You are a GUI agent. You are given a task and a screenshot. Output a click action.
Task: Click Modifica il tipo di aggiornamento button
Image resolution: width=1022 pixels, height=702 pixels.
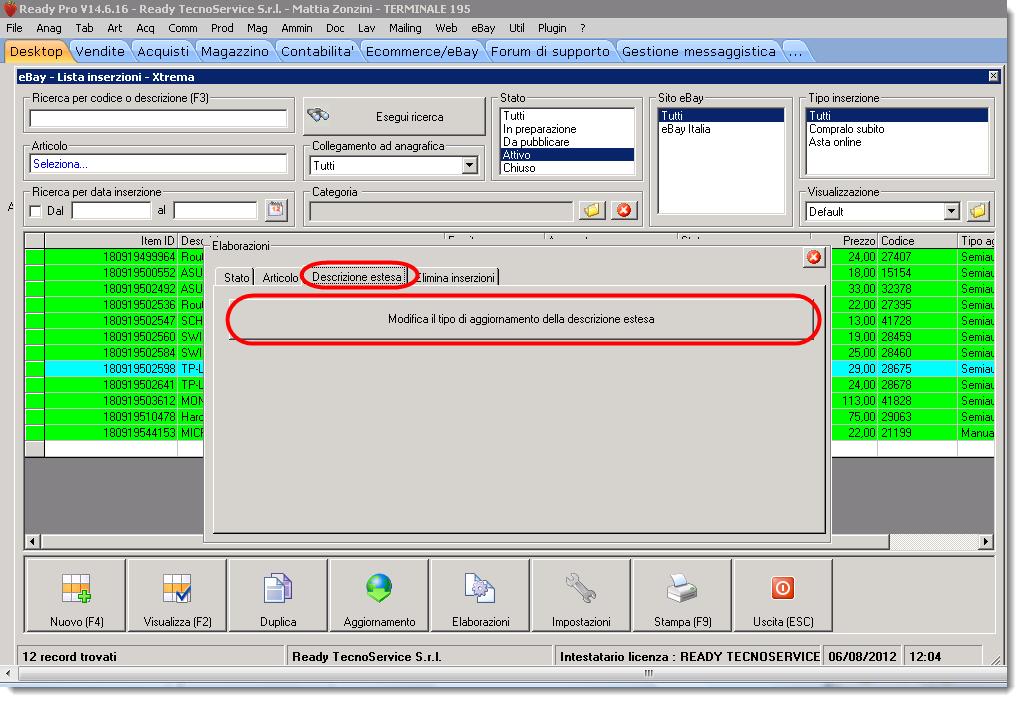521,319
